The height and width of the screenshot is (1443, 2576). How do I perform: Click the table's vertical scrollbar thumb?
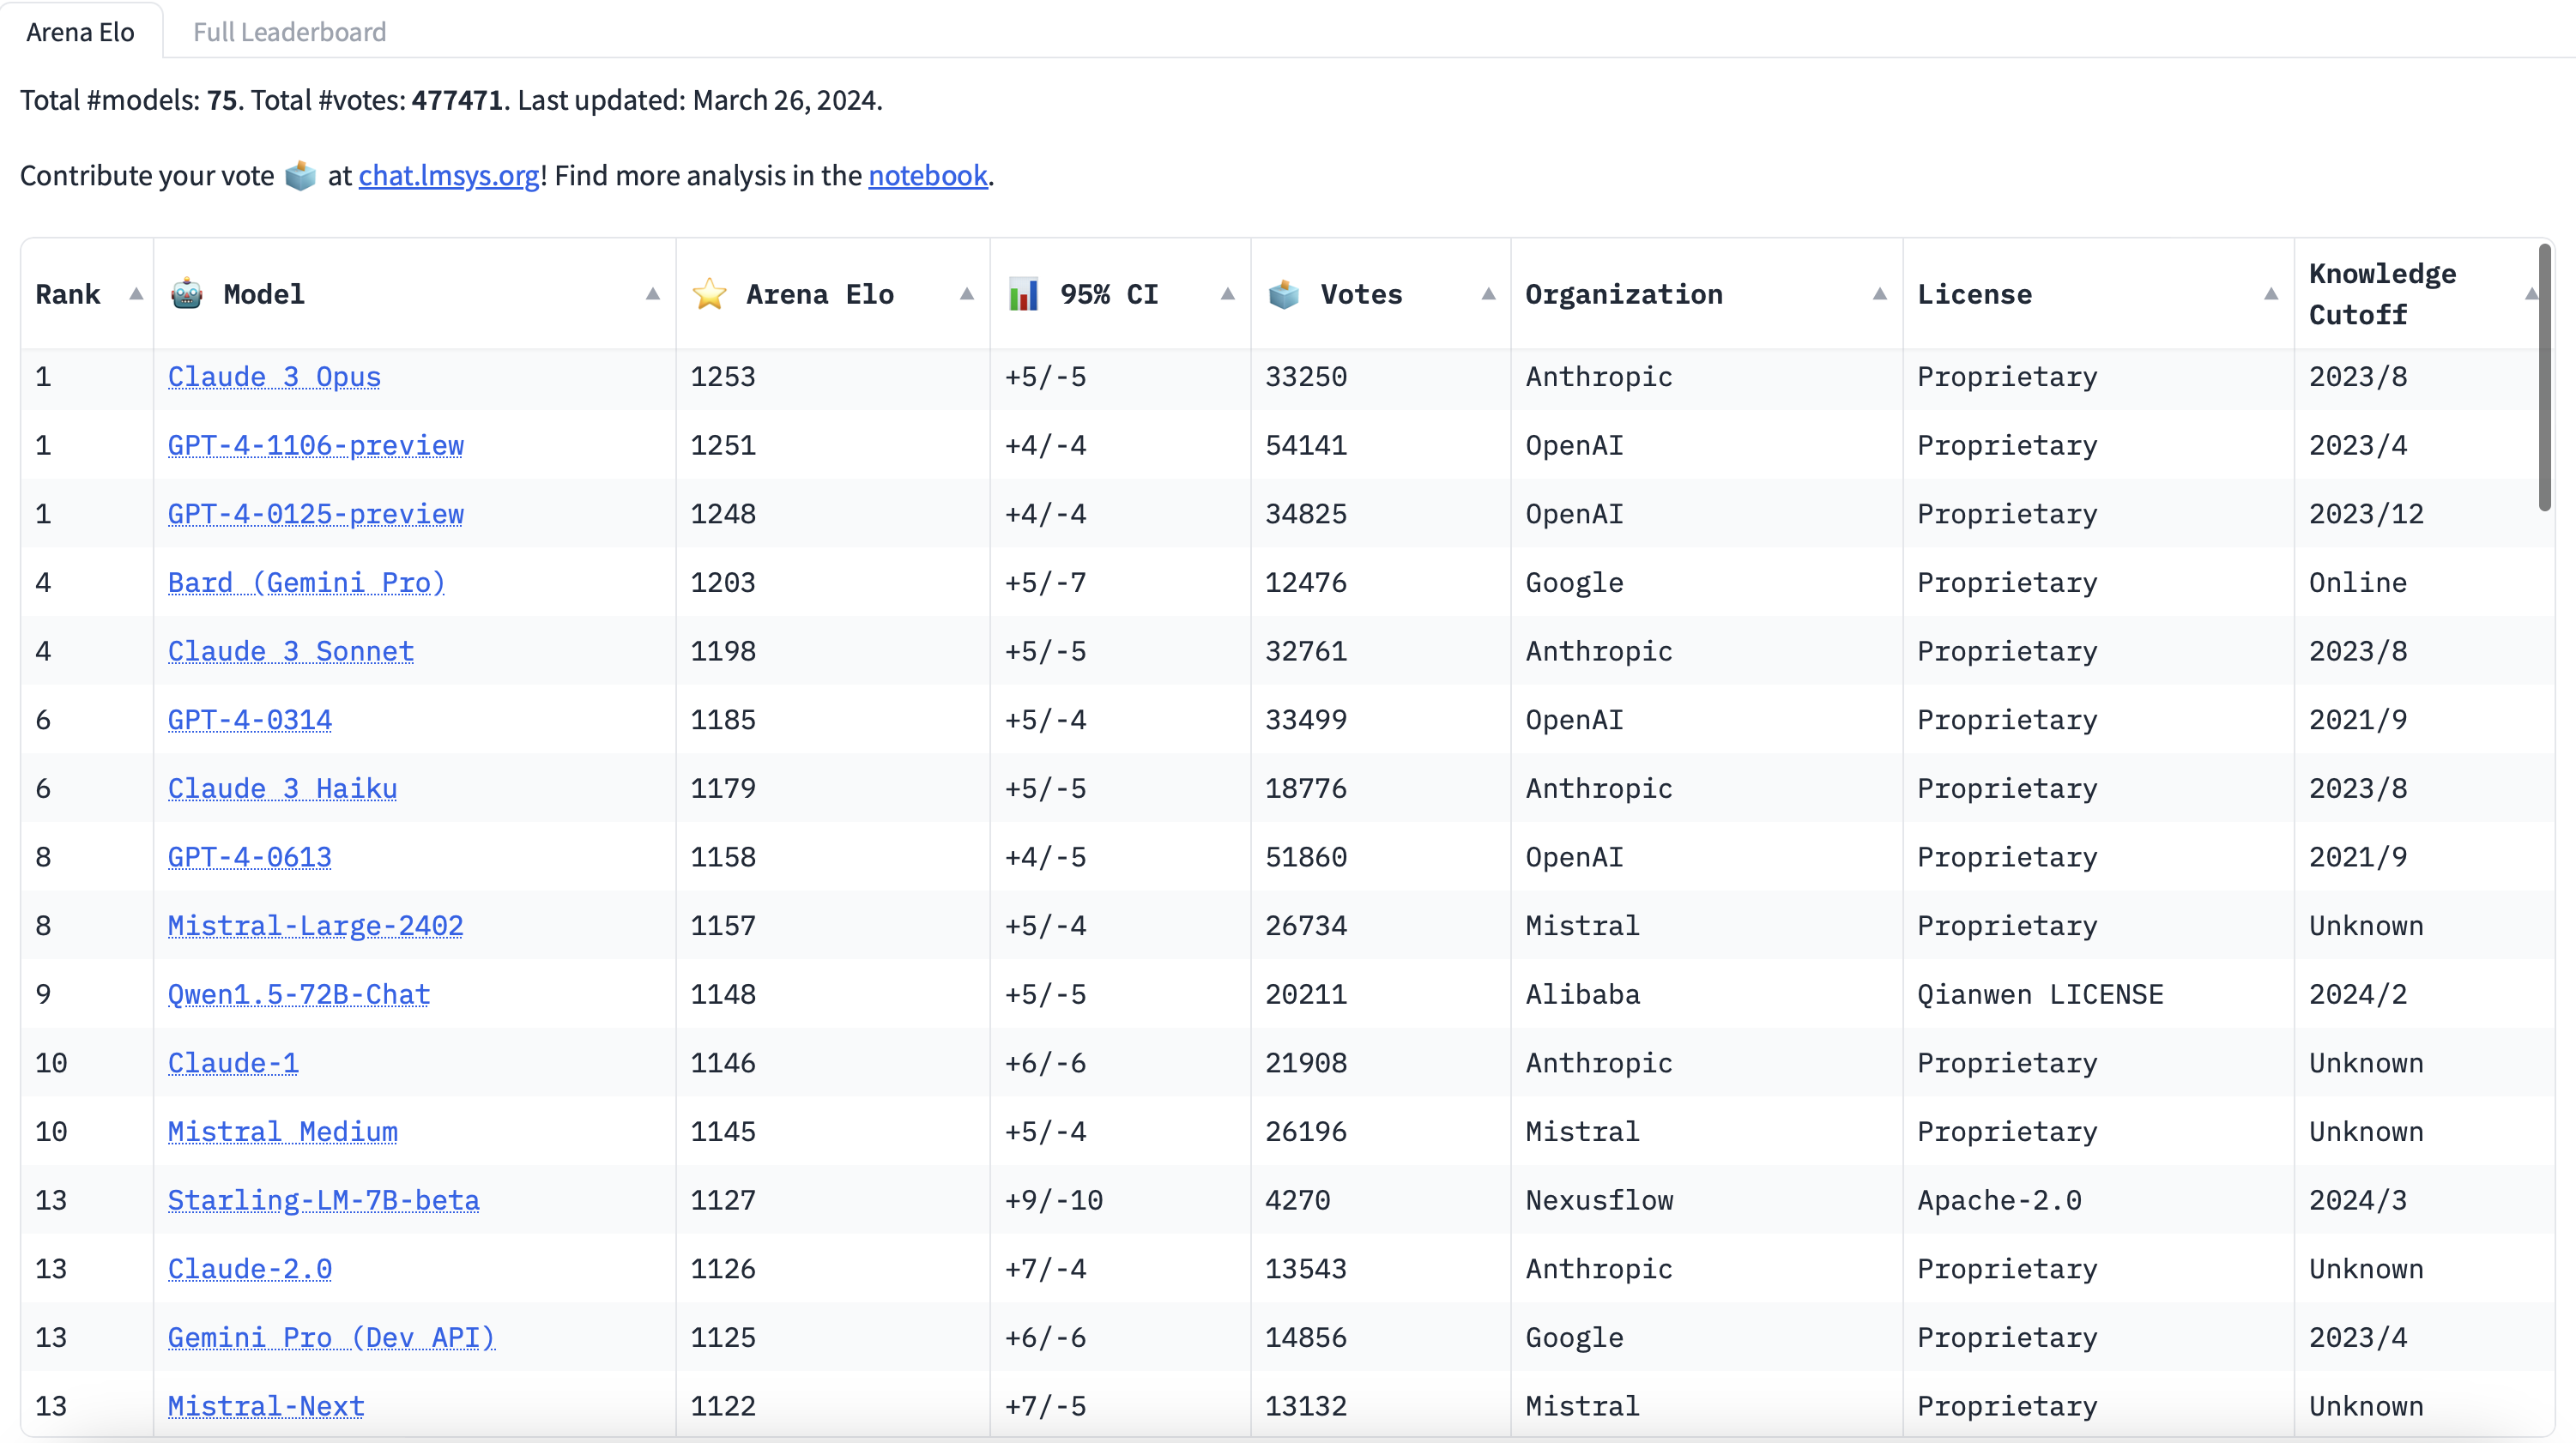[2545, 380]
